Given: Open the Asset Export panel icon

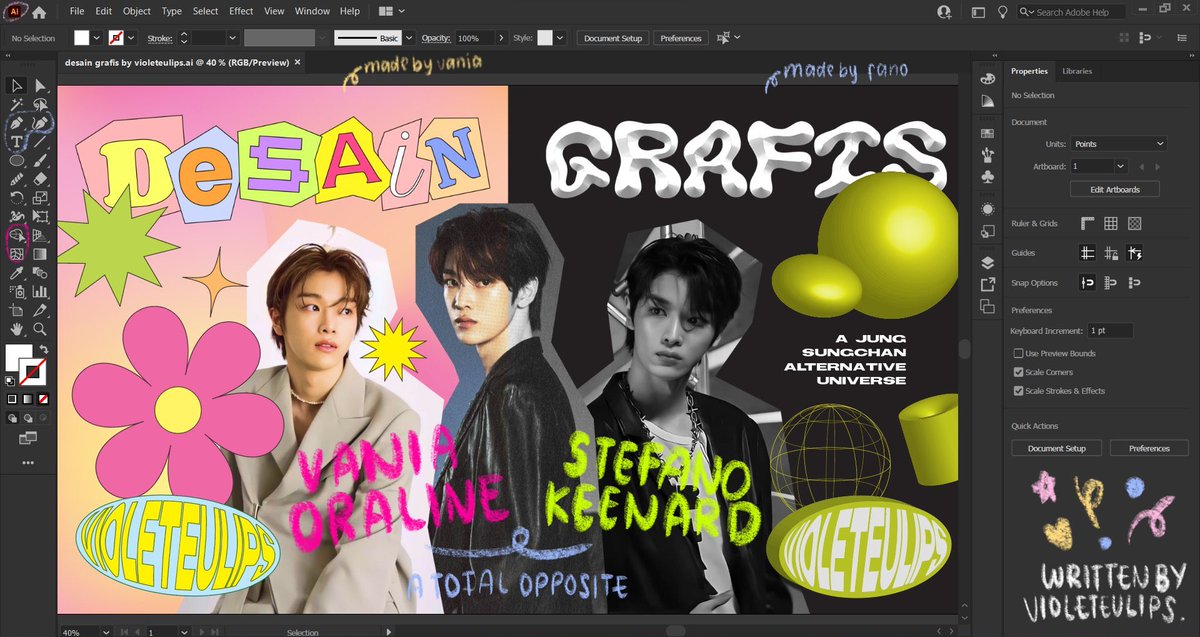Looking at the screenshot, I should point(988,285).
